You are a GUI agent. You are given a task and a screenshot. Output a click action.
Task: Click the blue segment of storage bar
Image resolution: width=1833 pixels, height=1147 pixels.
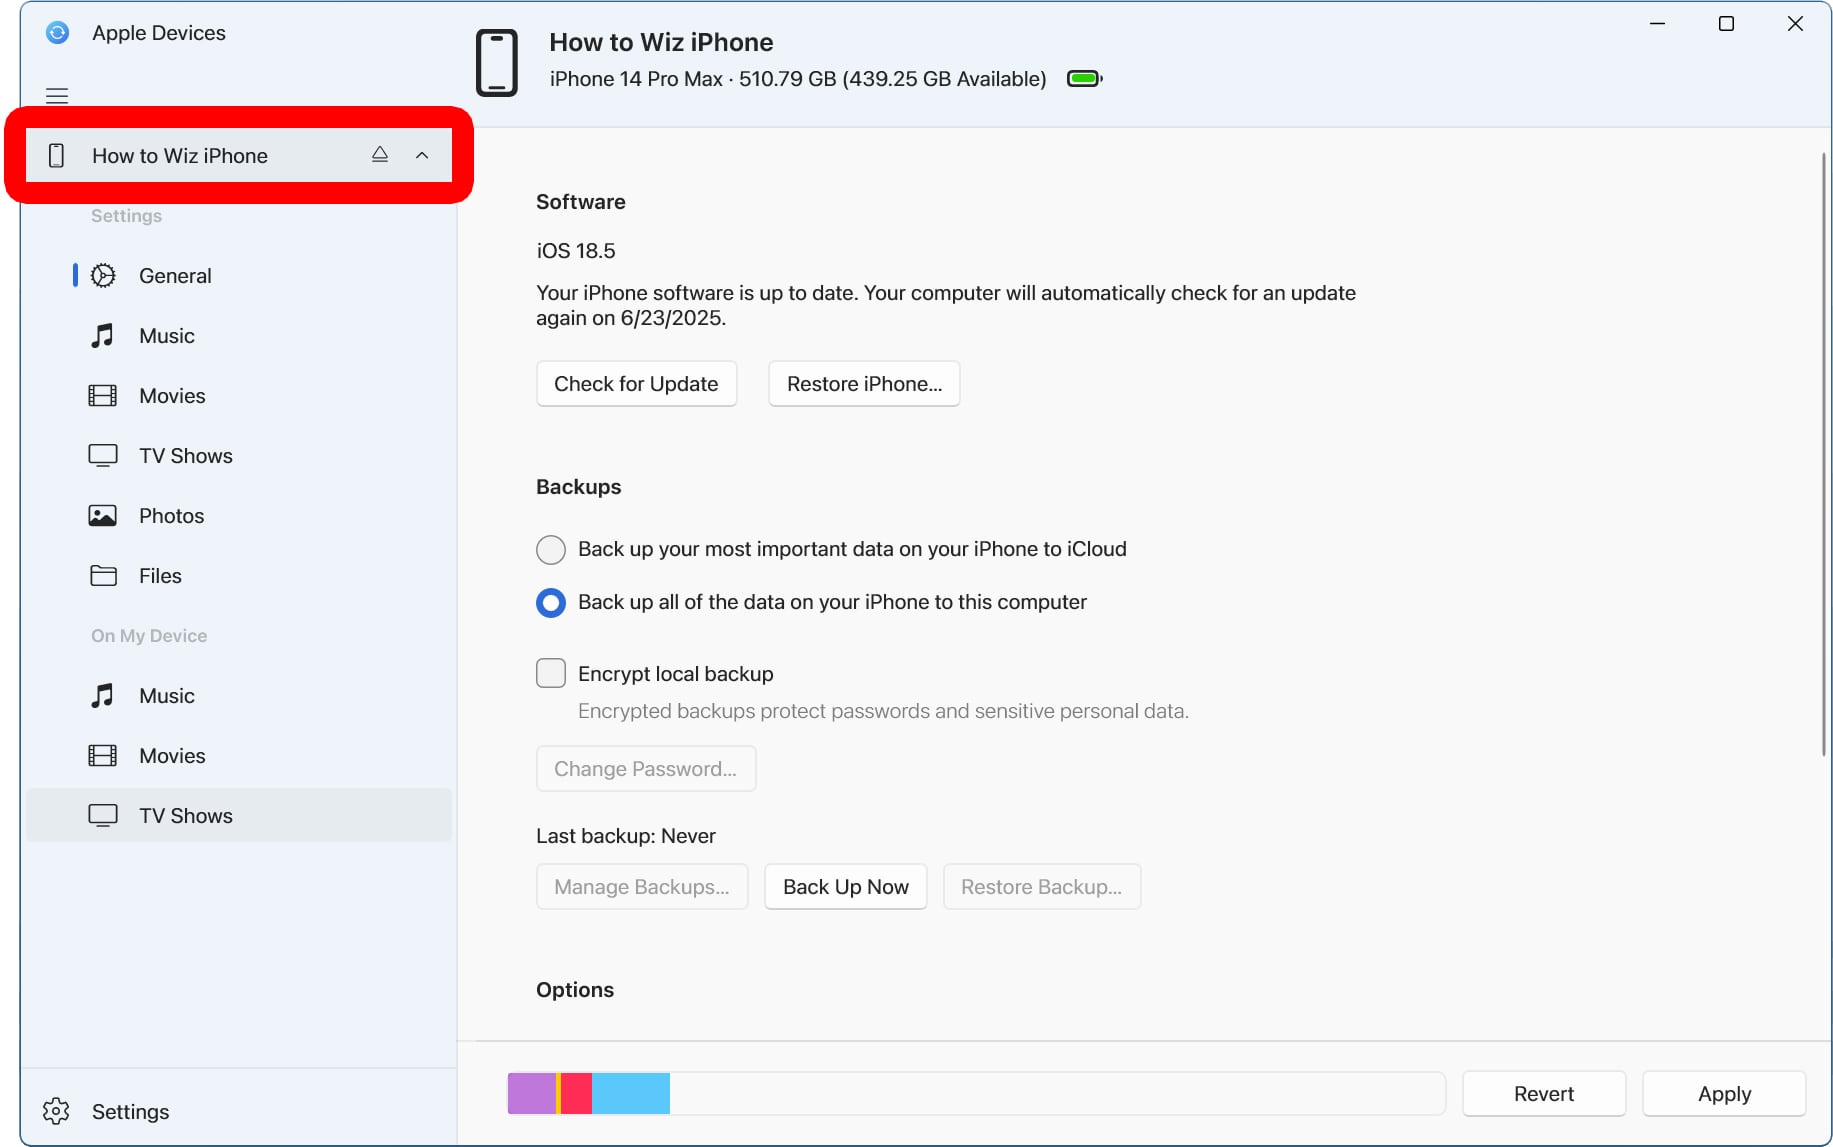pyautogui.click(x=630, y=1094)
